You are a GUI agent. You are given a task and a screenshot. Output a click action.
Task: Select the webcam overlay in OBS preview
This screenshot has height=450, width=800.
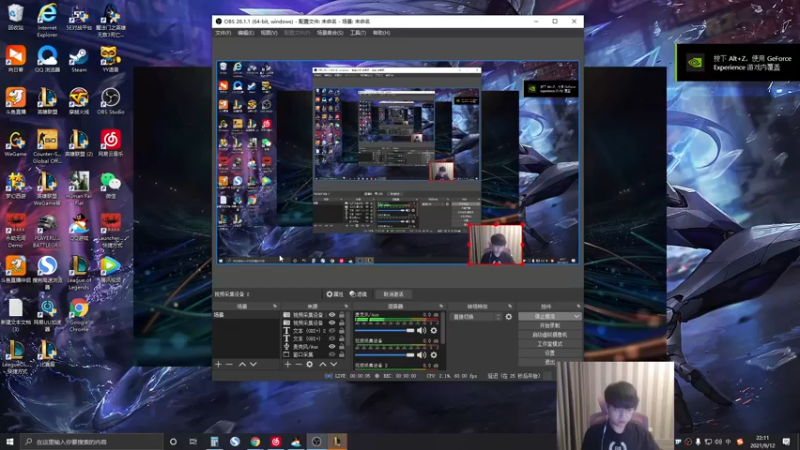496,244
